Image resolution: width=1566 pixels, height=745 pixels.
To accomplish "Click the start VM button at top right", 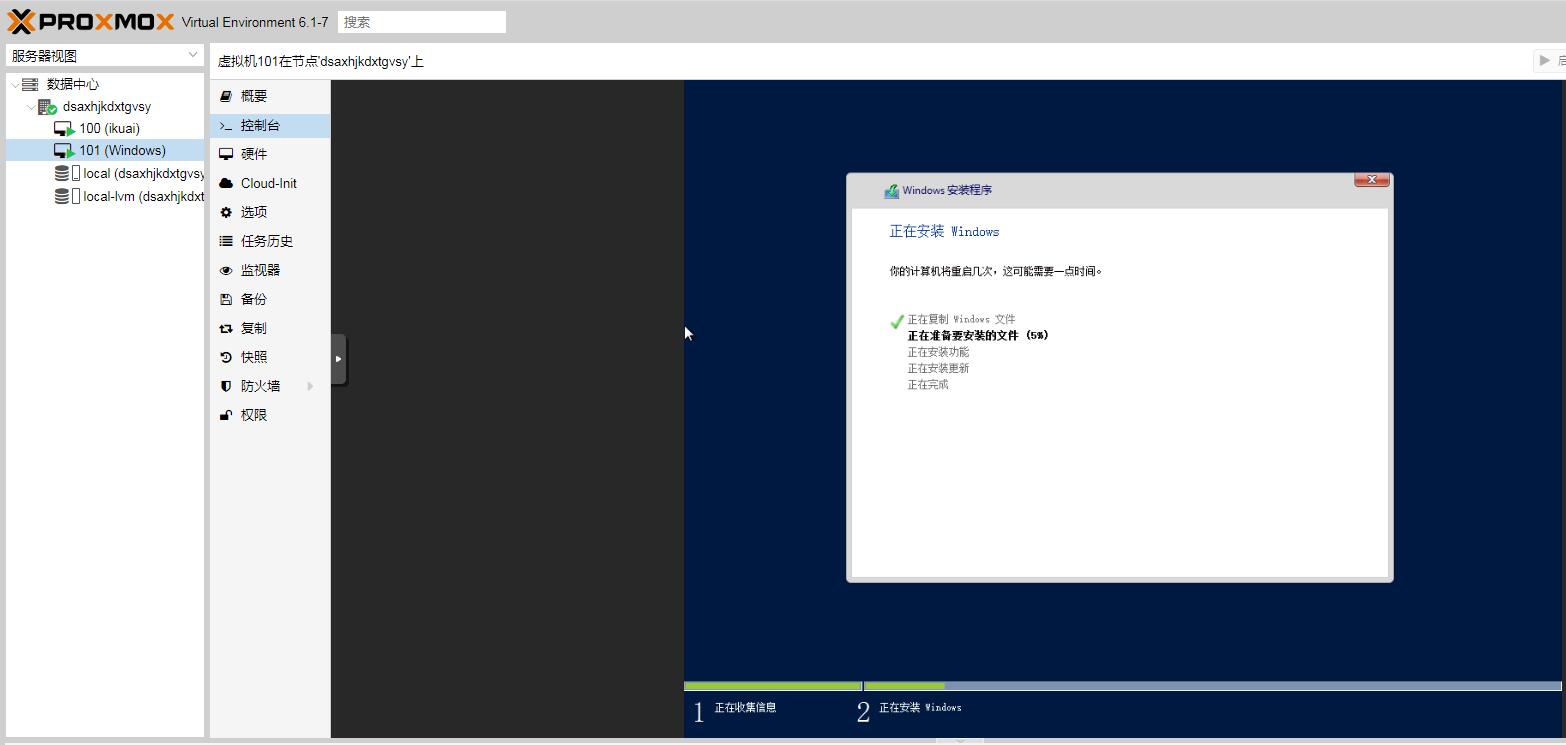I will click(x=1550, y=60).
